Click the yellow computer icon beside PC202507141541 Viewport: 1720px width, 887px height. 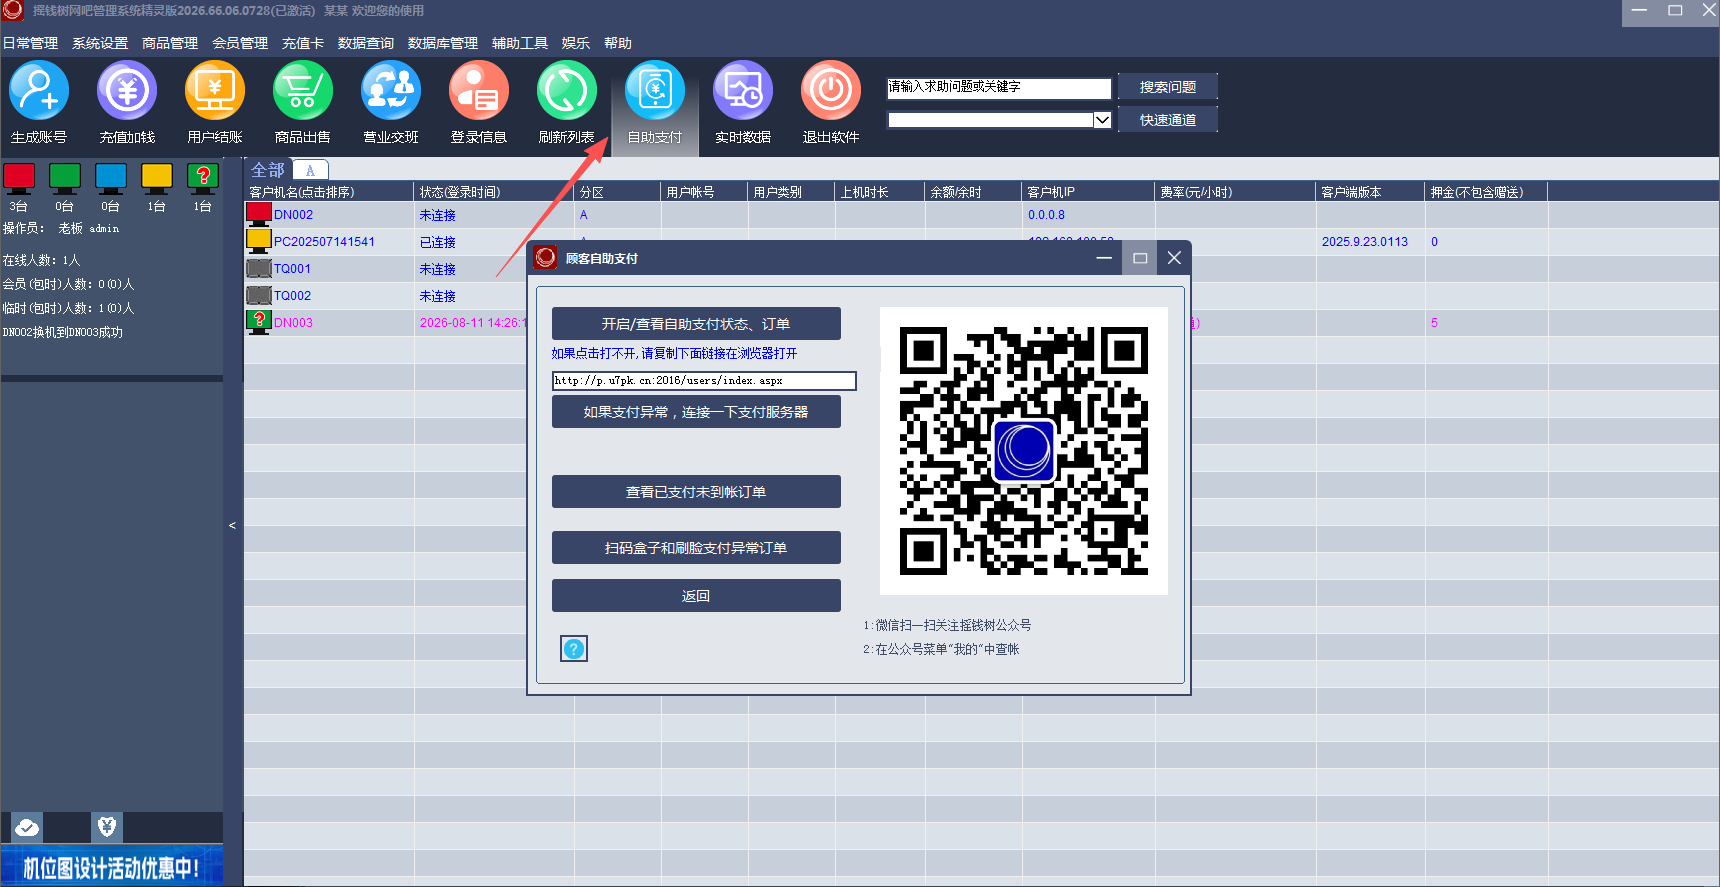coord(259,241)
